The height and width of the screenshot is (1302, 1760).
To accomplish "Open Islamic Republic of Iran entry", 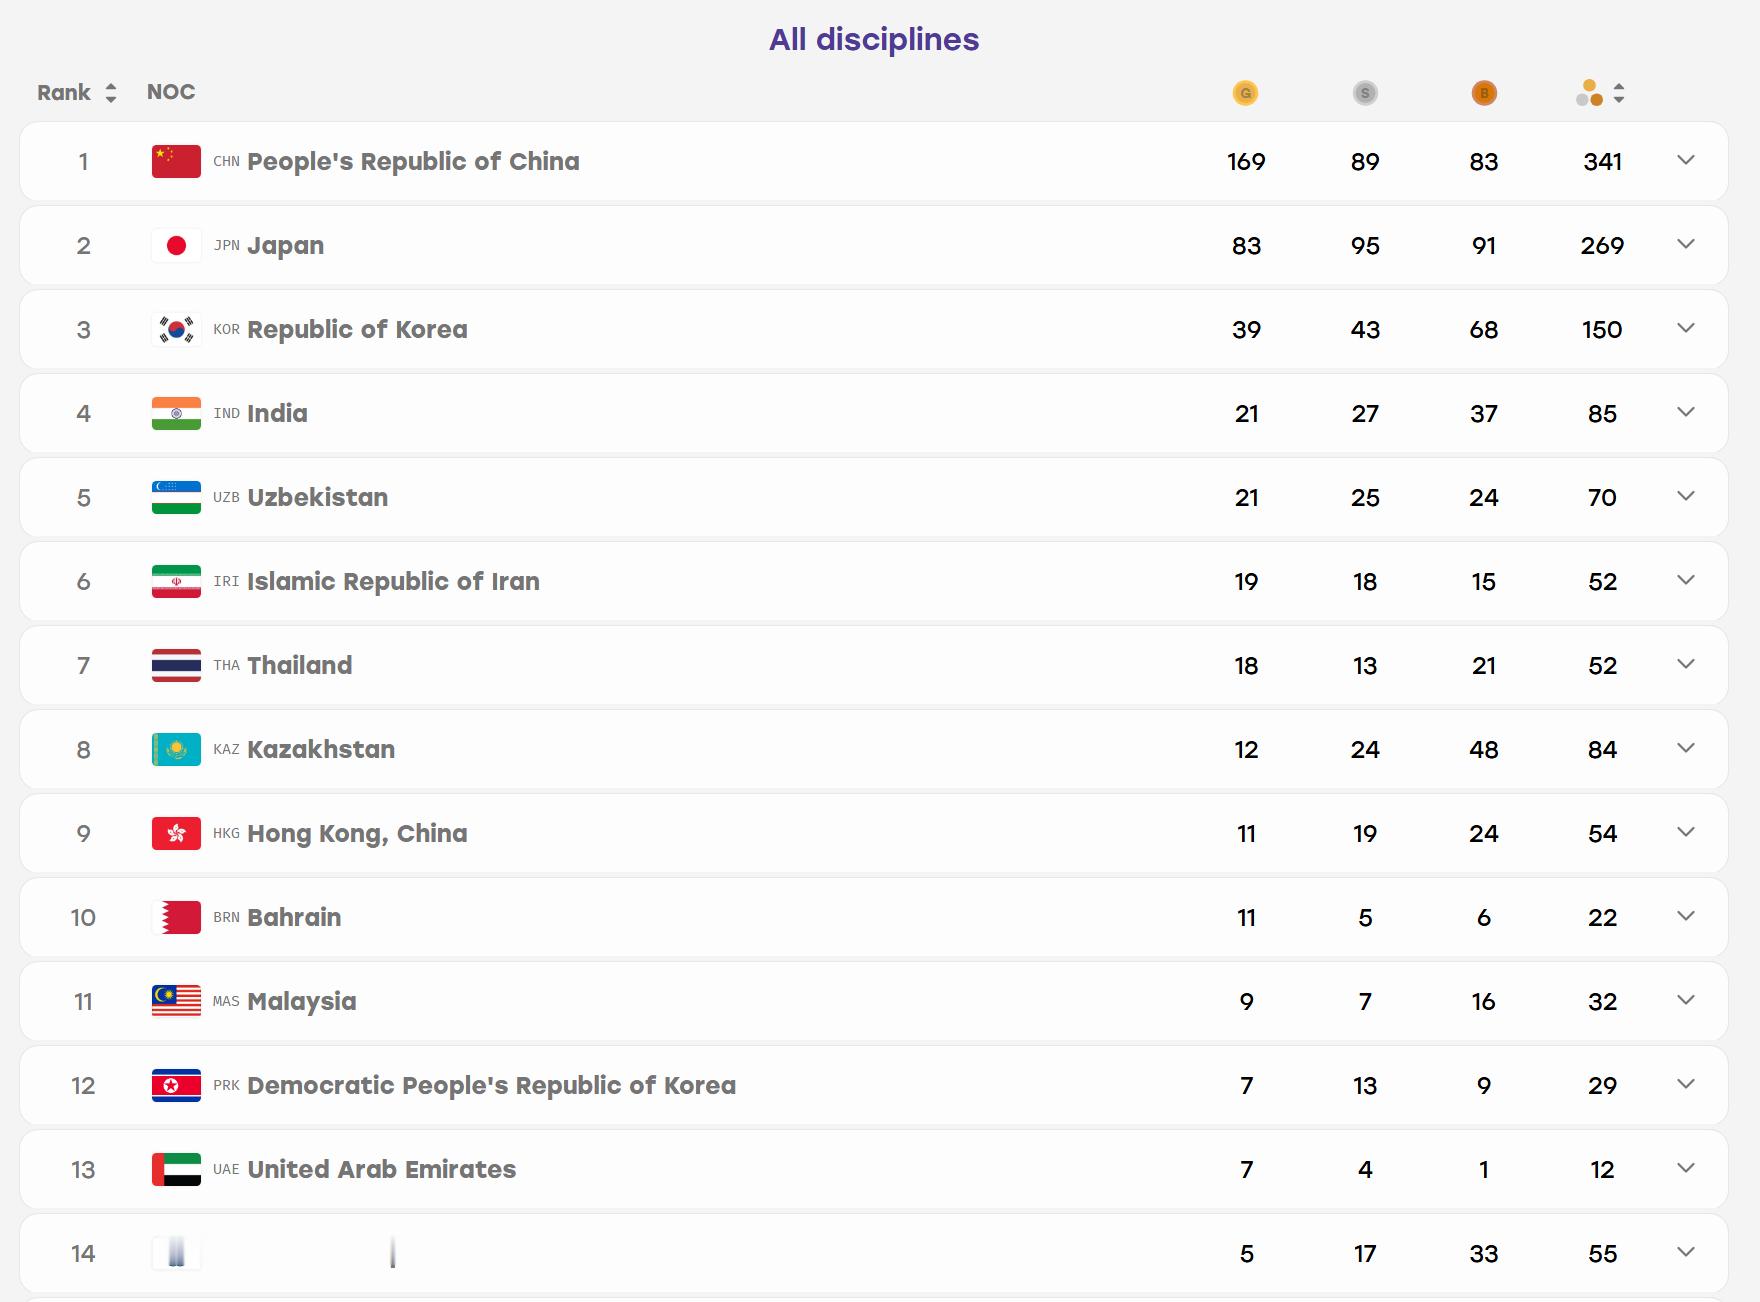I will click(393, 581).
